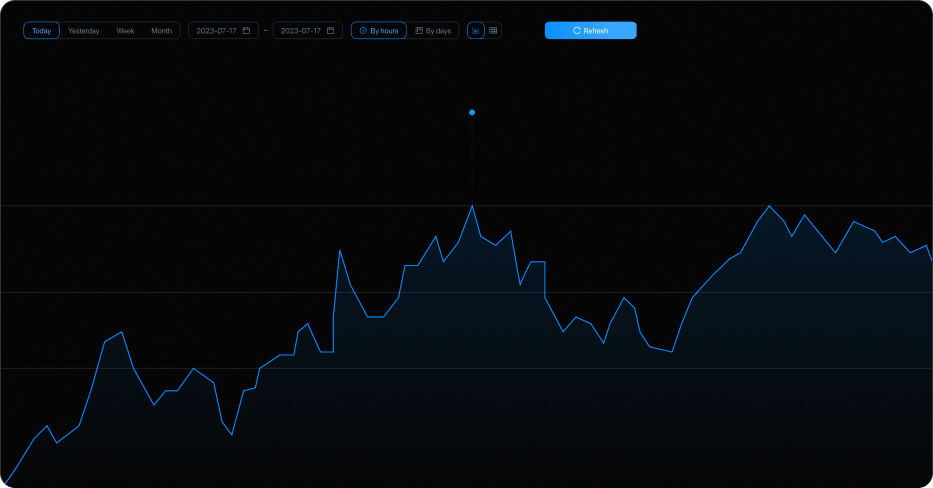Open calendar picker on end date
Screen dimensions: 933x488
tap(330, 31)
